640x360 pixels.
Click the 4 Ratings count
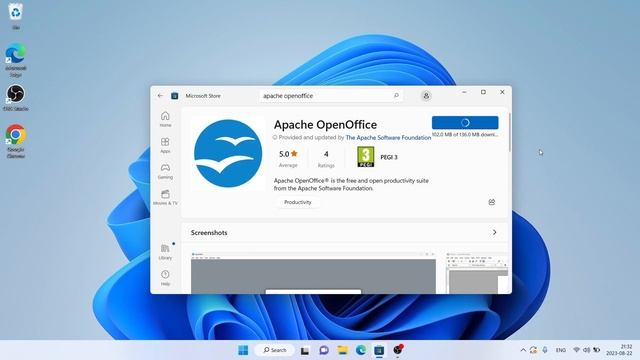pyautogui.click(x=326, y=158)
